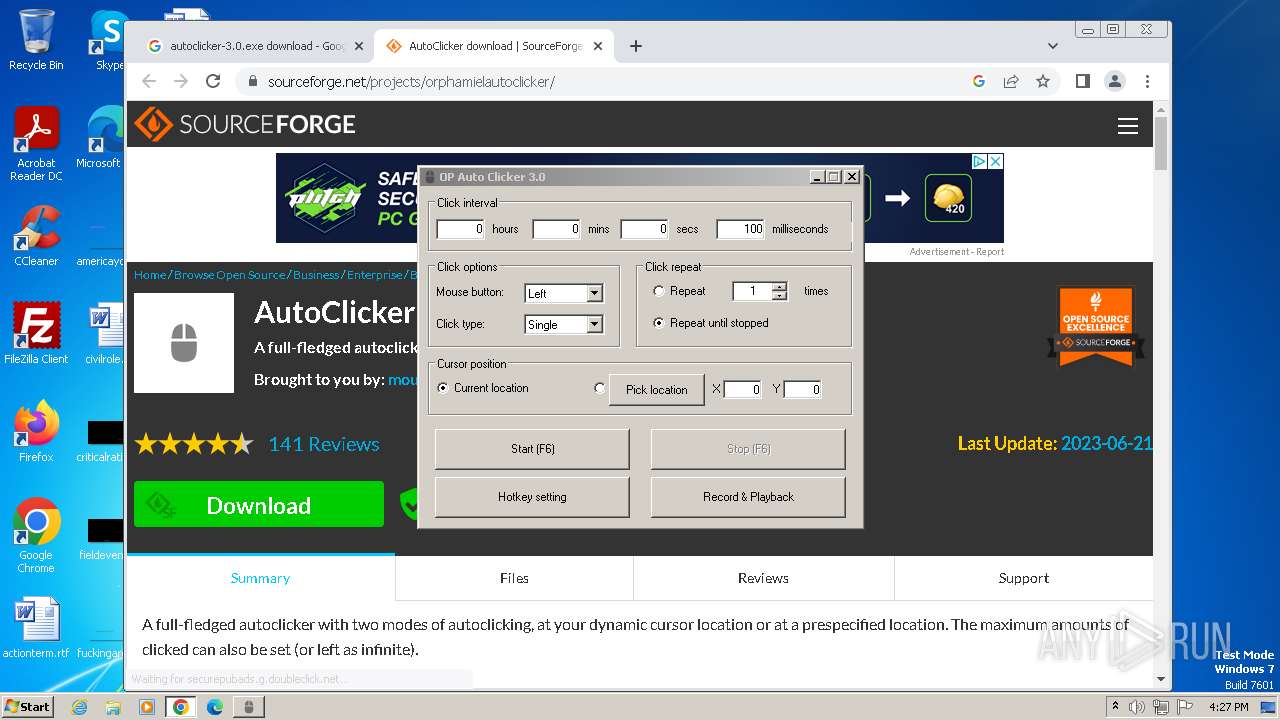The width and height of the screenshot is (1280, 720).
Task: Click Start (F6) button
Action: (x=532, y=449)
